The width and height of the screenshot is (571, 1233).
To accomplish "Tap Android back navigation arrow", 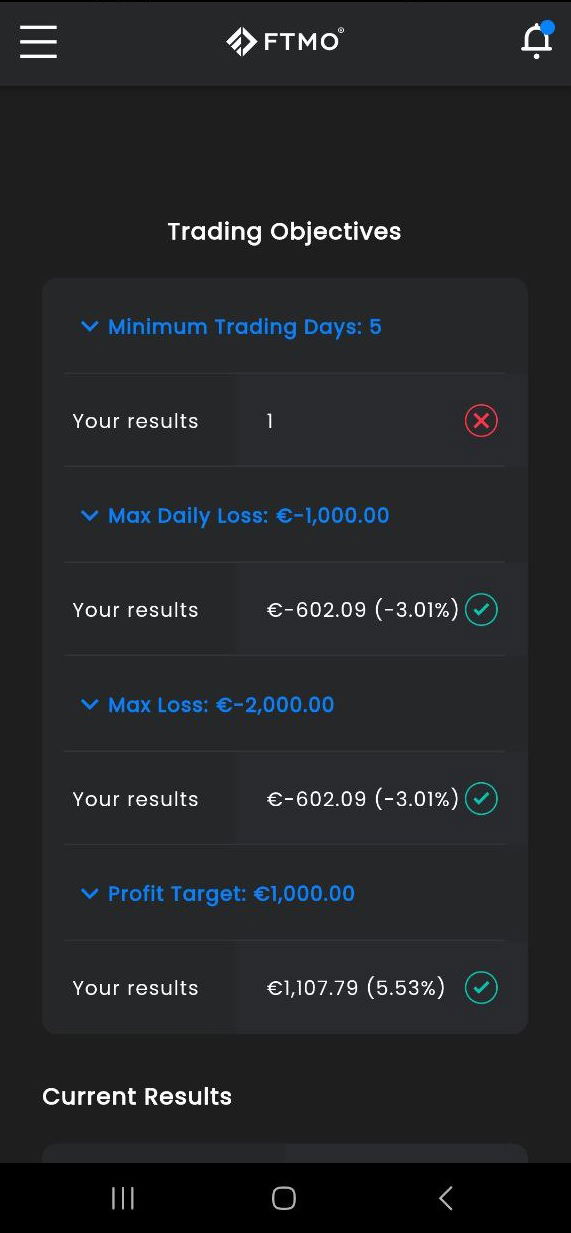I will [x=446, y=1198].
